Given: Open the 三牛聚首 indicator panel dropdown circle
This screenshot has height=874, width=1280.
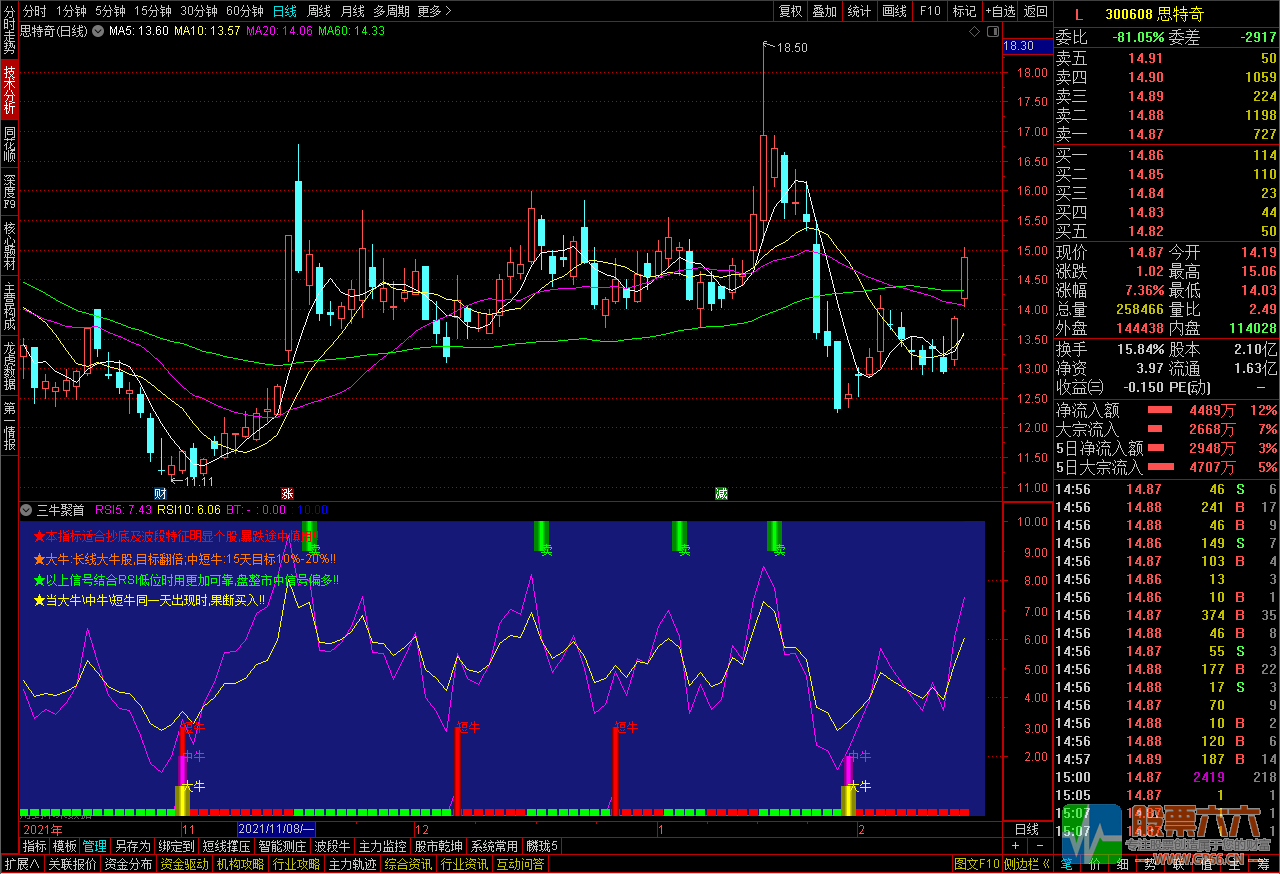Looking at the screenshot, I should pyautogui.click(x=25, y=510).
